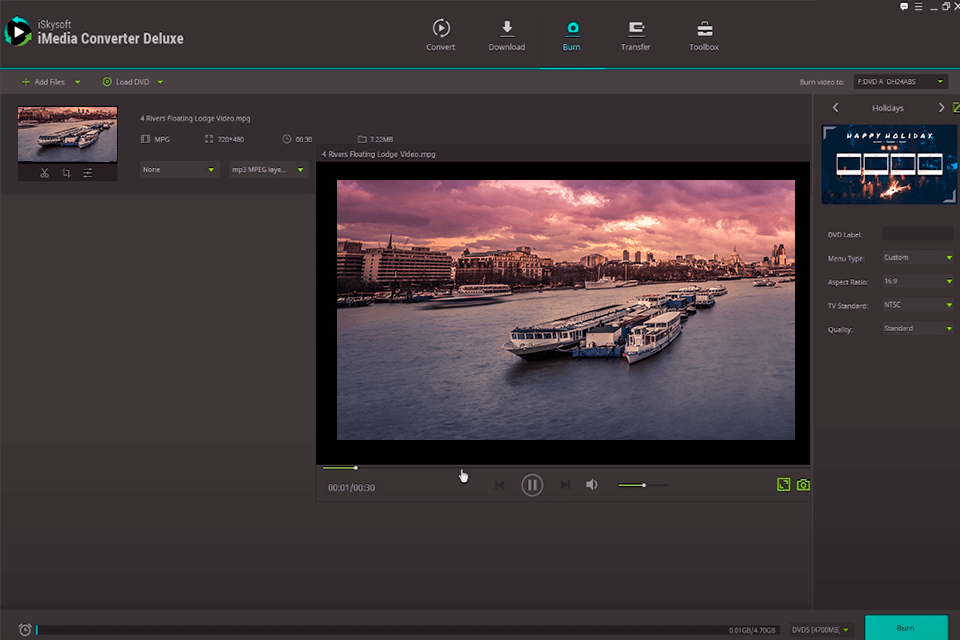Click the scissors trim icon under thumbnail
The height and width of the screenshot is (640, 960).
tap(45, 173)
